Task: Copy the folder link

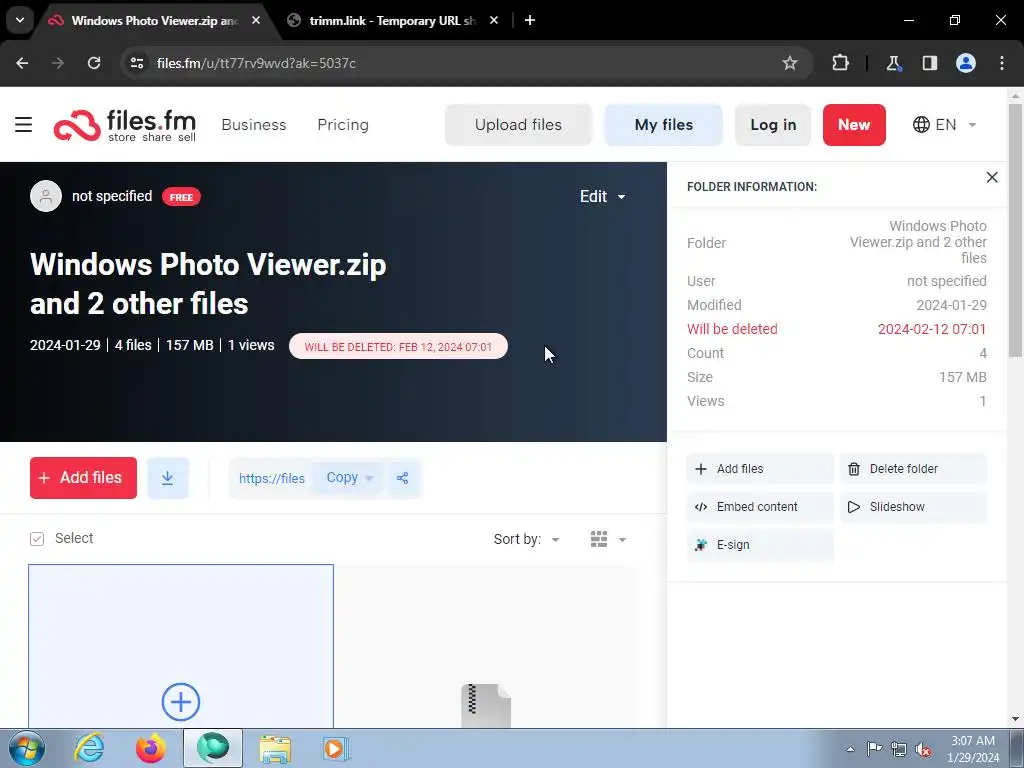Action: coord(342,477)
